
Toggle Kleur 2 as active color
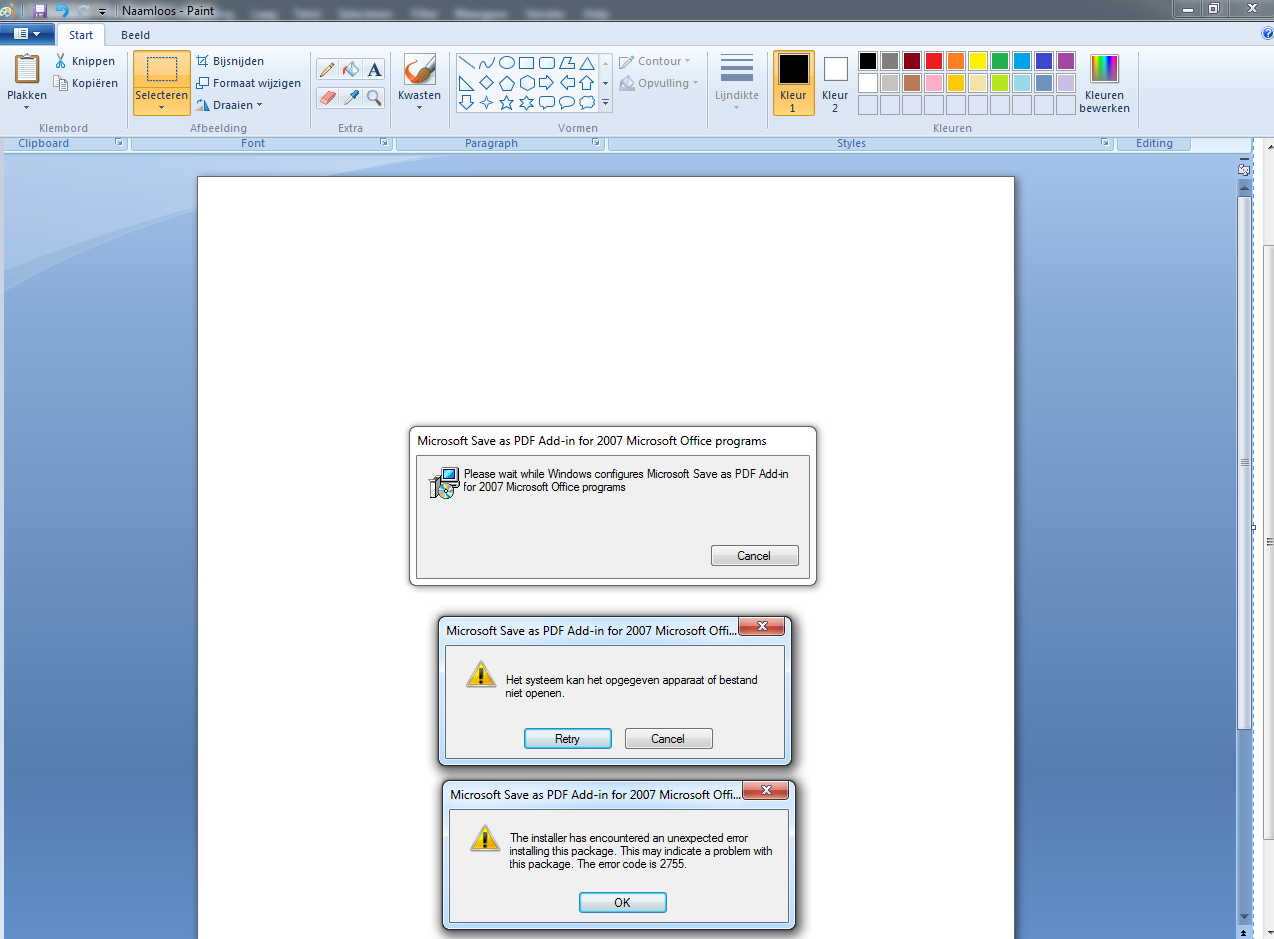835,82
